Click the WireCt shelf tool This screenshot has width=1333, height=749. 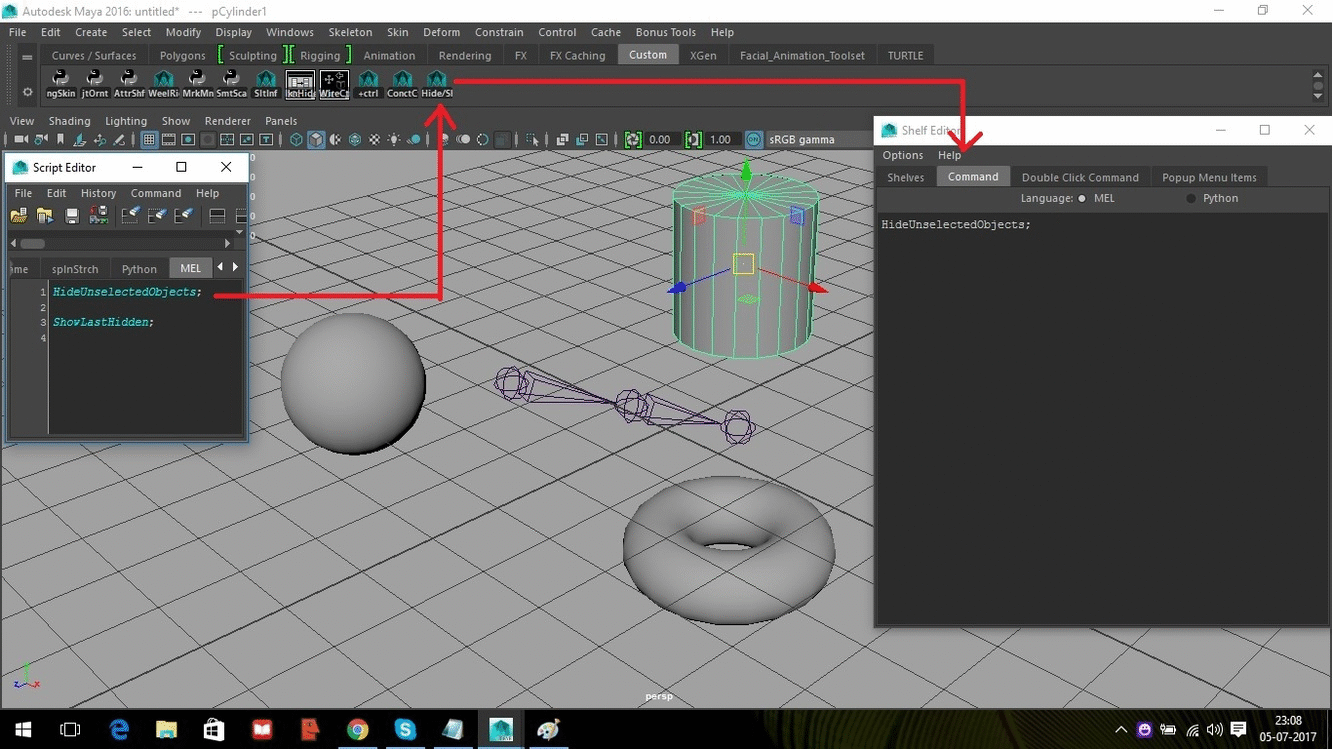click(334, 83)
